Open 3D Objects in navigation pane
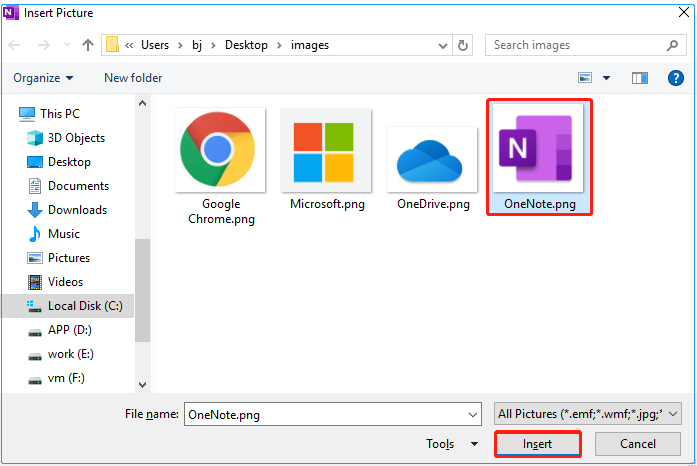697x466 pixels. pos(66,138)
